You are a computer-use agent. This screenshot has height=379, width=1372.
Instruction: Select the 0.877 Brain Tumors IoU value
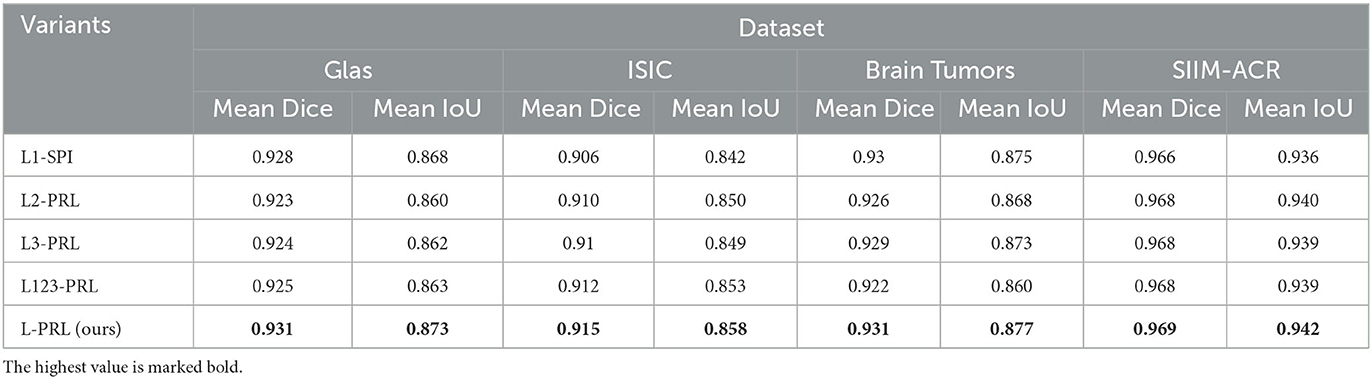(x=1012, y=327)
